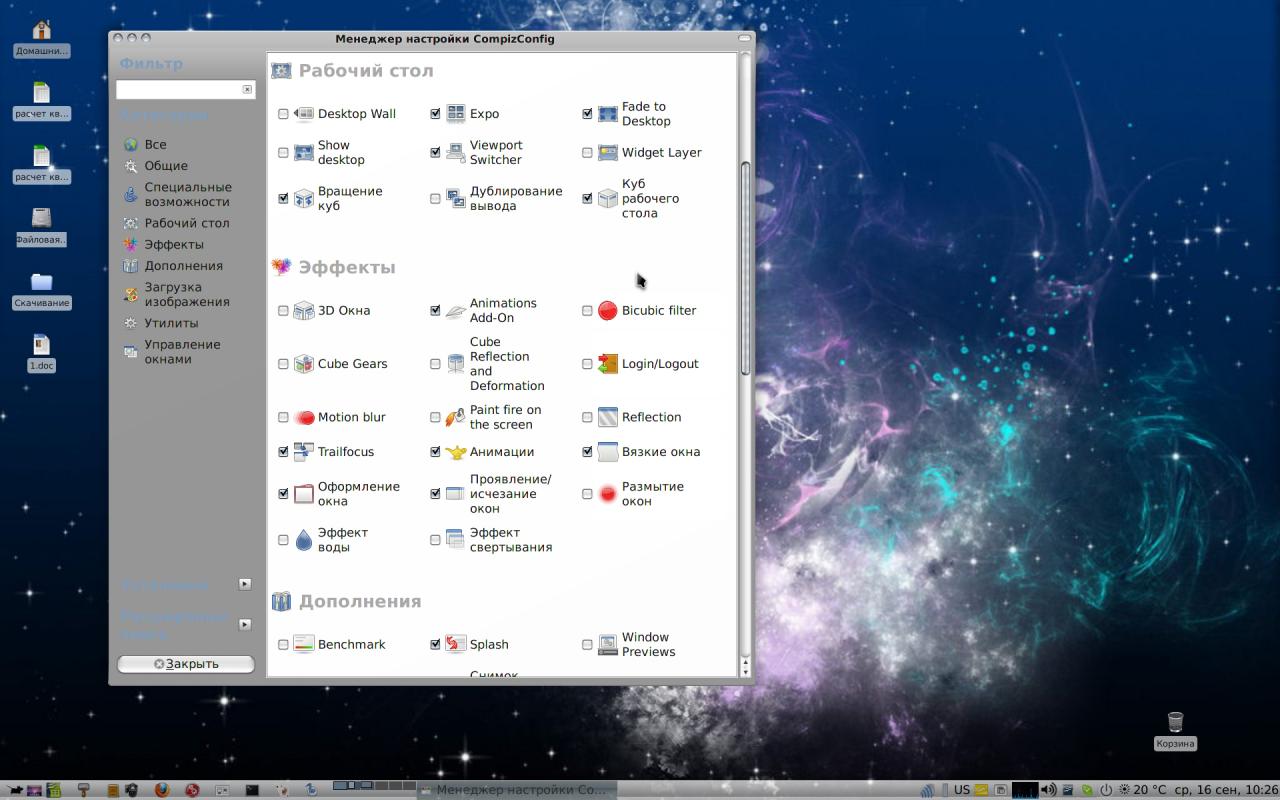The width and height of the screenshot is (1280, 800).
Task: Open the Widget Layer plugin icon
Action: (x=608, y=153)
